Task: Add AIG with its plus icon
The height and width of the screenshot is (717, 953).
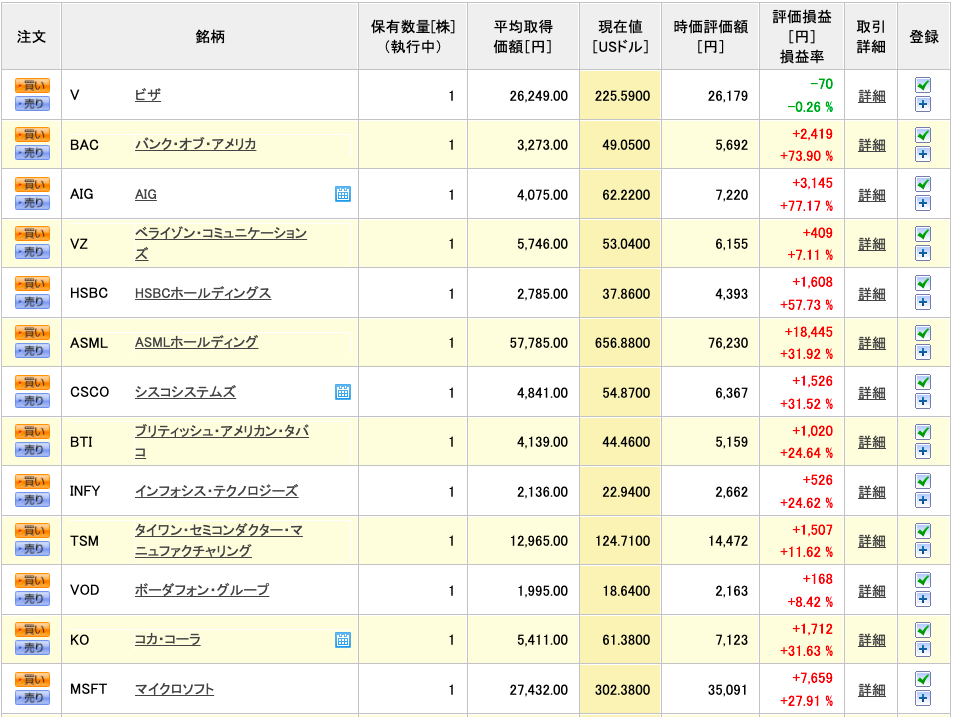Action: point(923,203)
